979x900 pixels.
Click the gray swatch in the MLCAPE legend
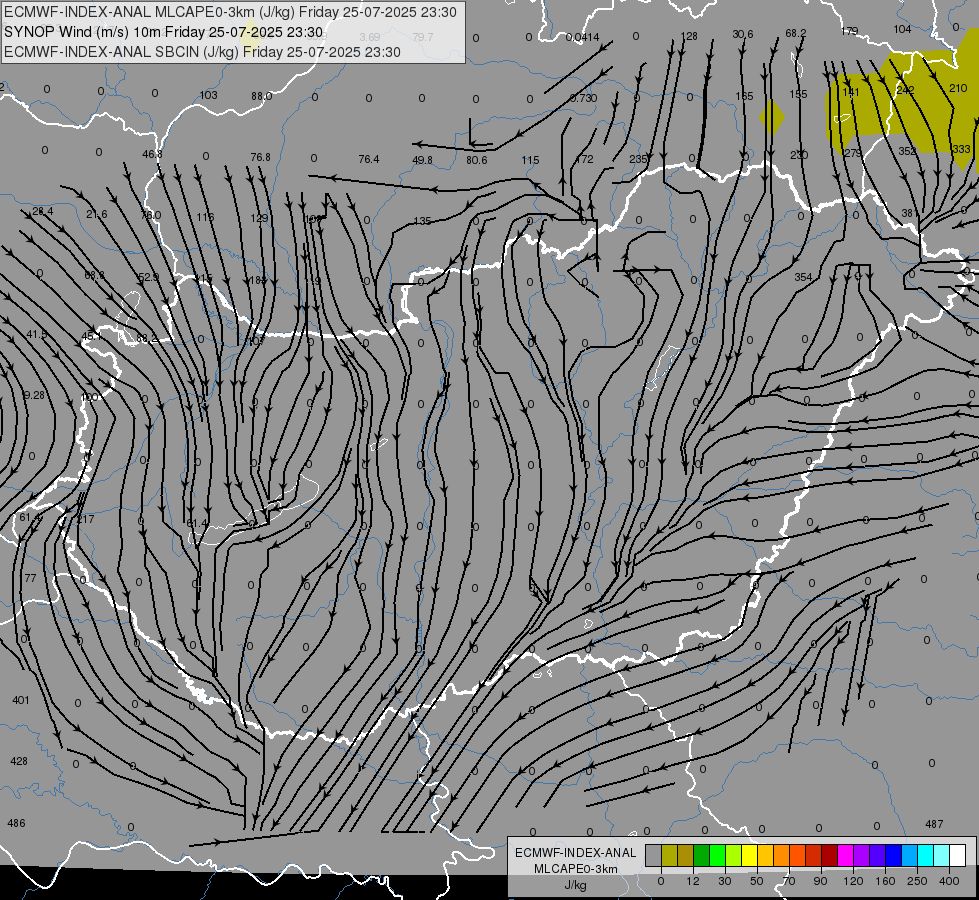654,855
